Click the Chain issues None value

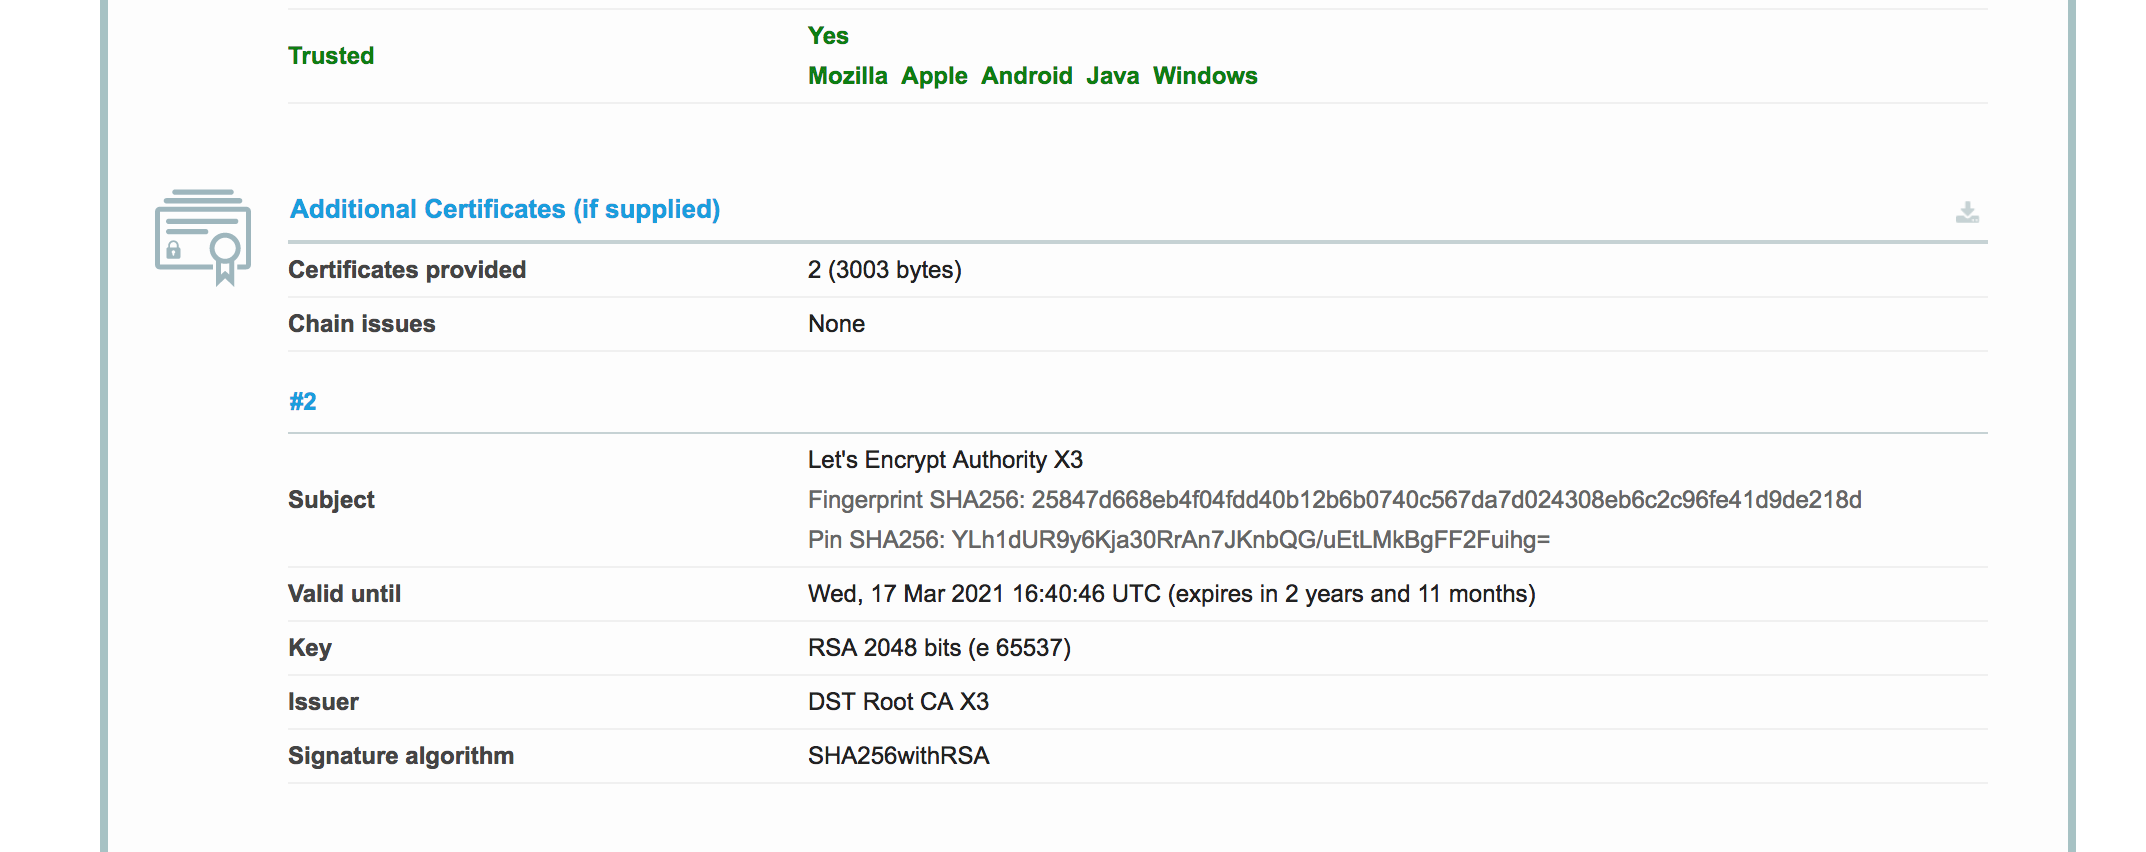click(x=836, y=324)
